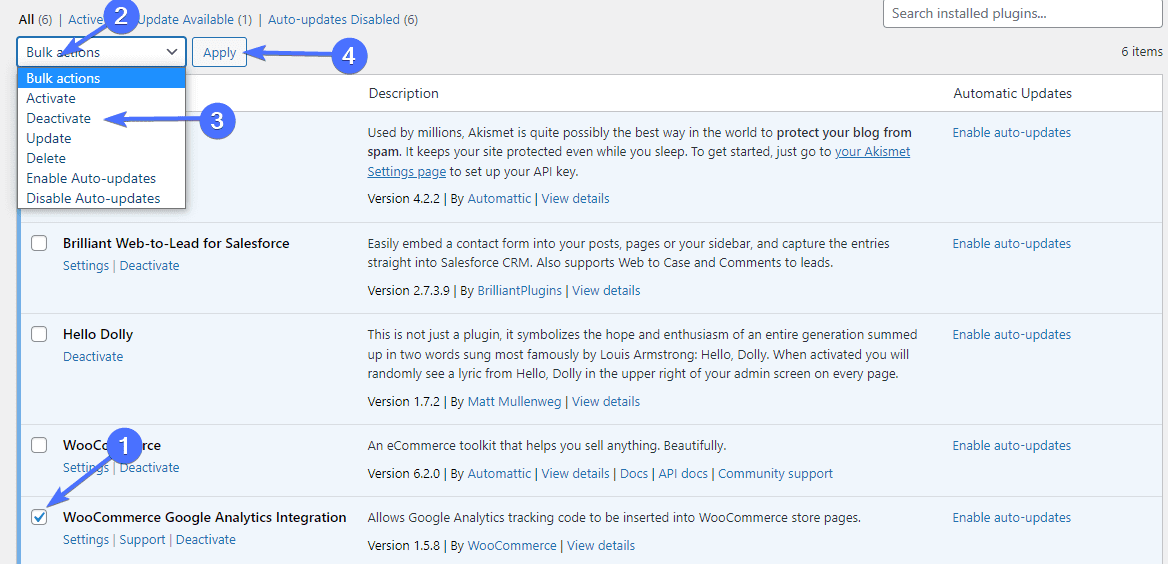Open the WooCommerce API docs link

(683, 473)
